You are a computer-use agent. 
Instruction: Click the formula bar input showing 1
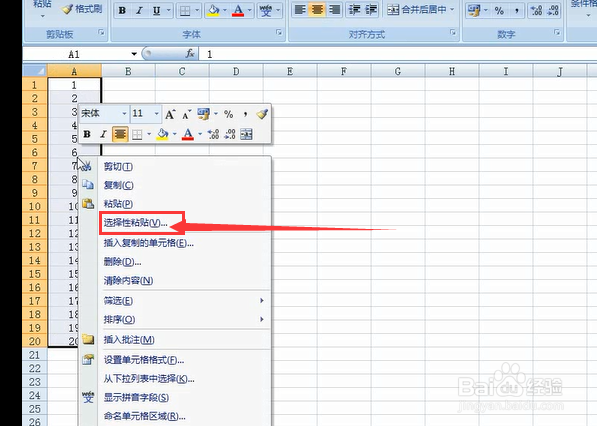point(398,54)
